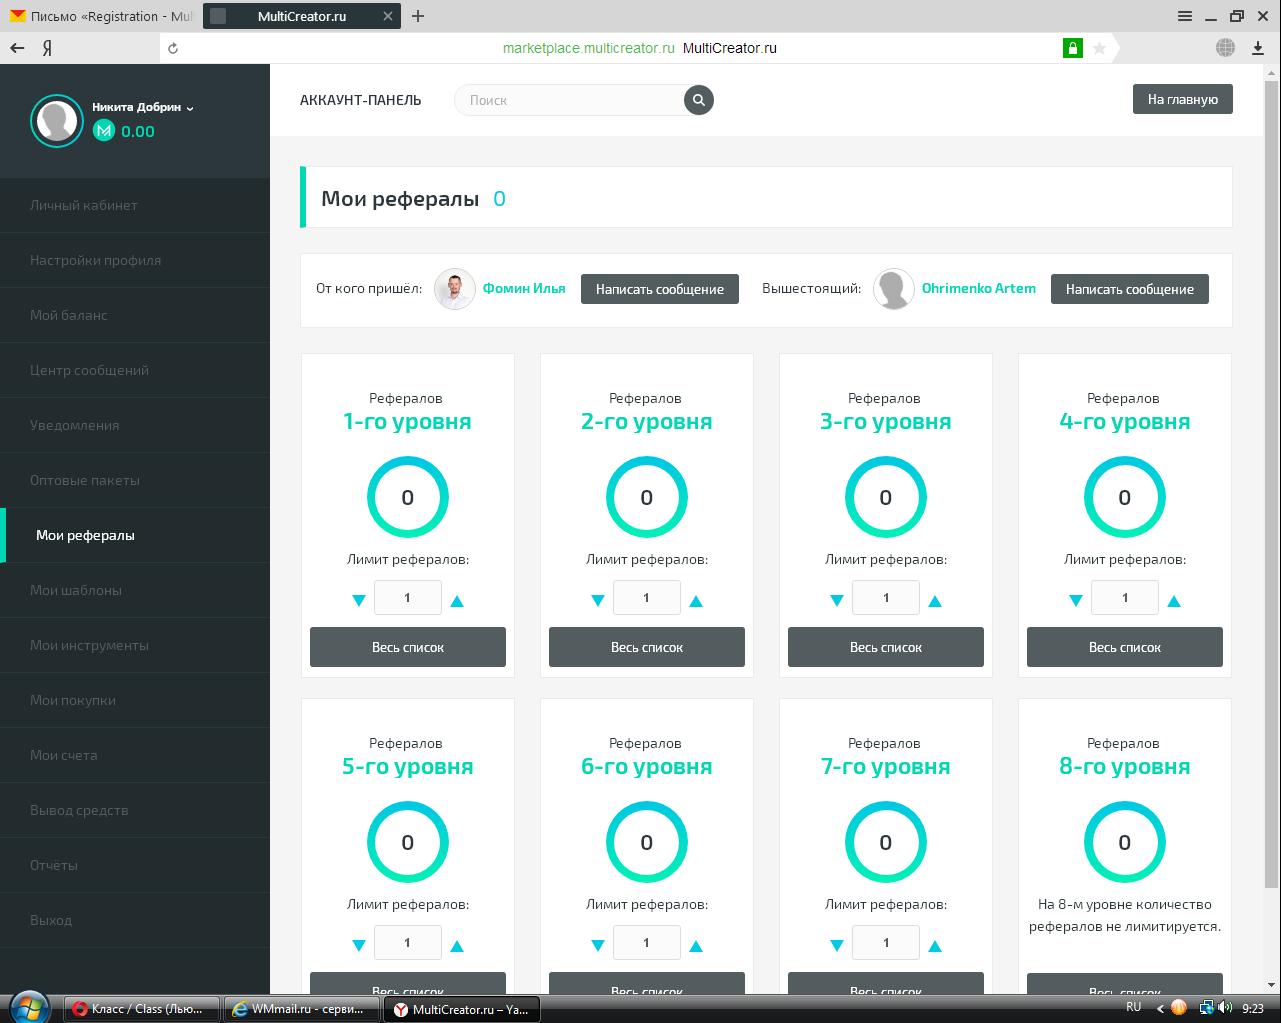The height and width of the screenshot is (1023, 1281).
Task: Show full list for level 2 referrals
Action: click(647, 647)
